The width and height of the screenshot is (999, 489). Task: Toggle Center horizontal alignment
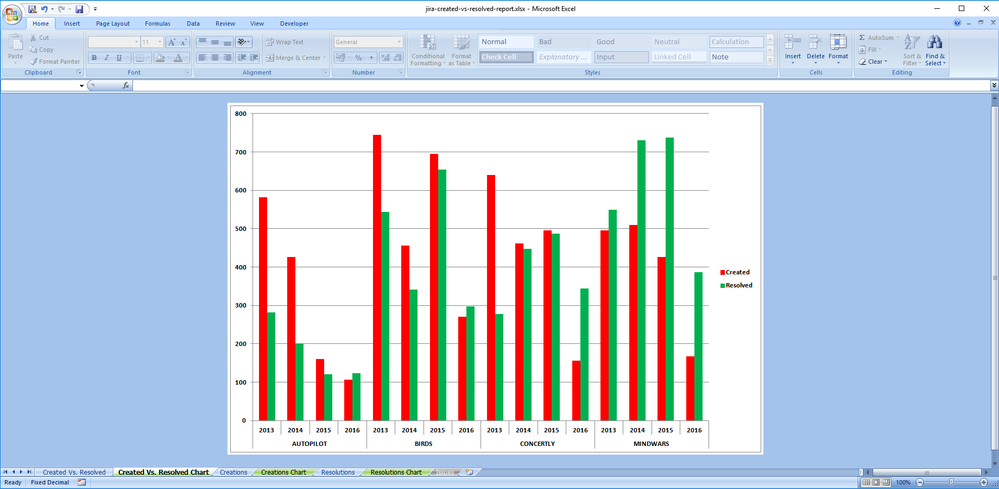click(x=215, y=58)
